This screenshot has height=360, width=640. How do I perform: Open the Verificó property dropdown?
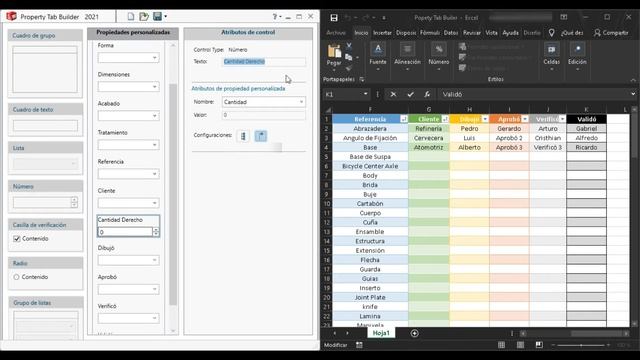tap(128, 318)
